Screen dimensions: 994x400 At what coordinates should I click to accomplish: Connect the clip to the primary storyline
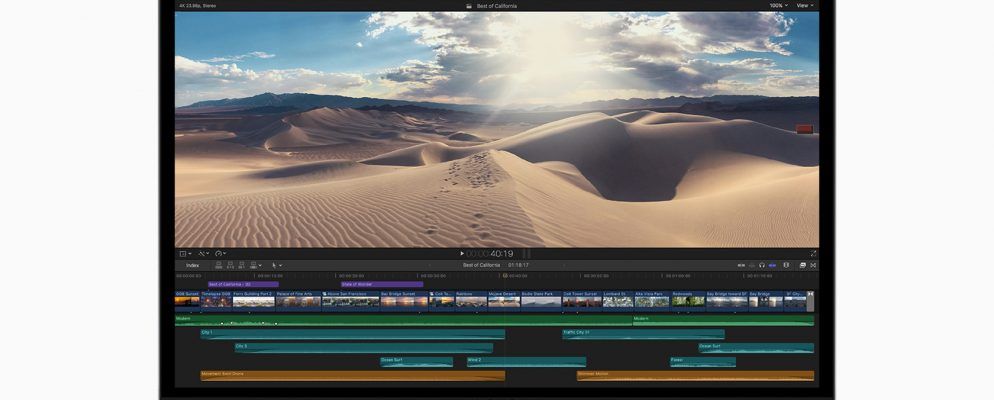coord(219,266)
